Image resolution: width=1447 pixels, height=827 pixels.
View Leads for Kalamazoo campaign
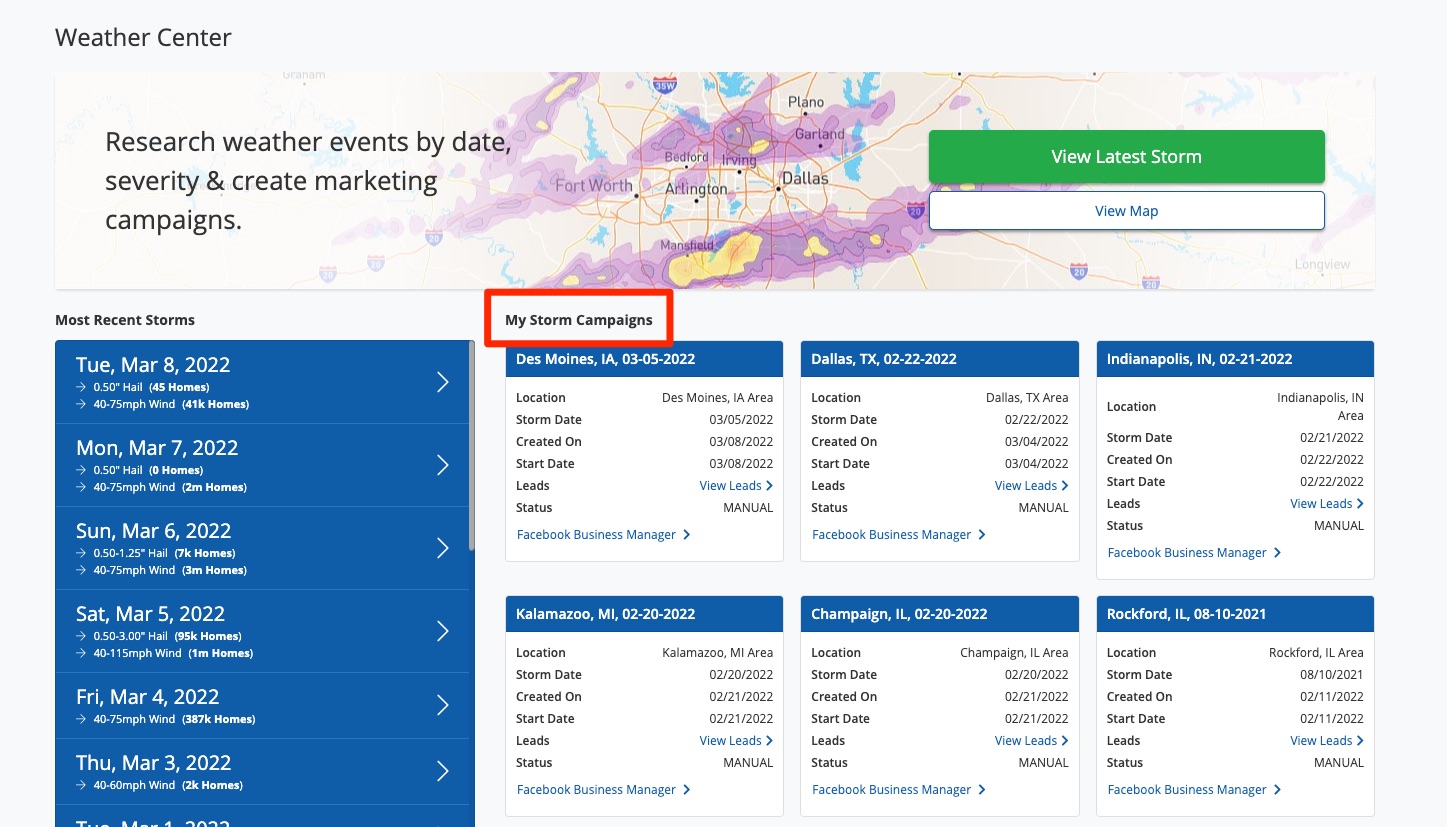point(735,741)
